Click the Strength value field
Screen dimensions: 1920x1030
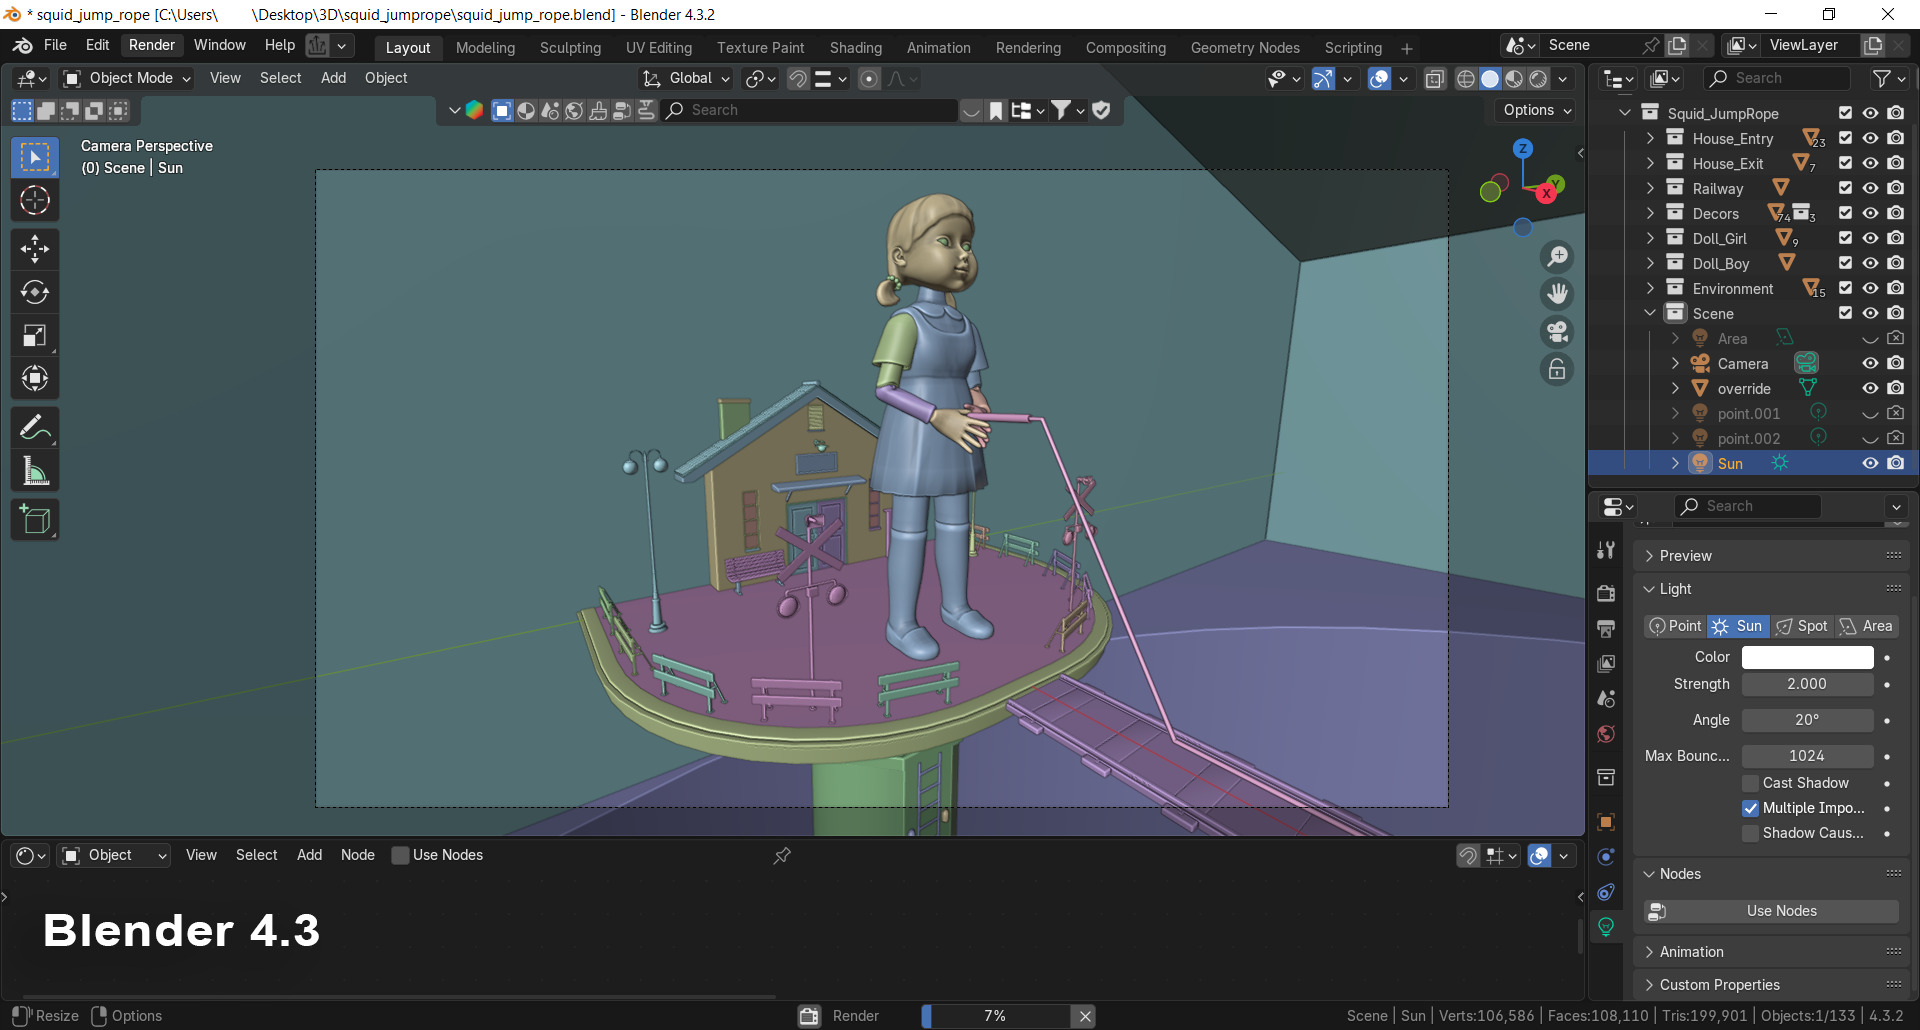(x=1808, y=684)
